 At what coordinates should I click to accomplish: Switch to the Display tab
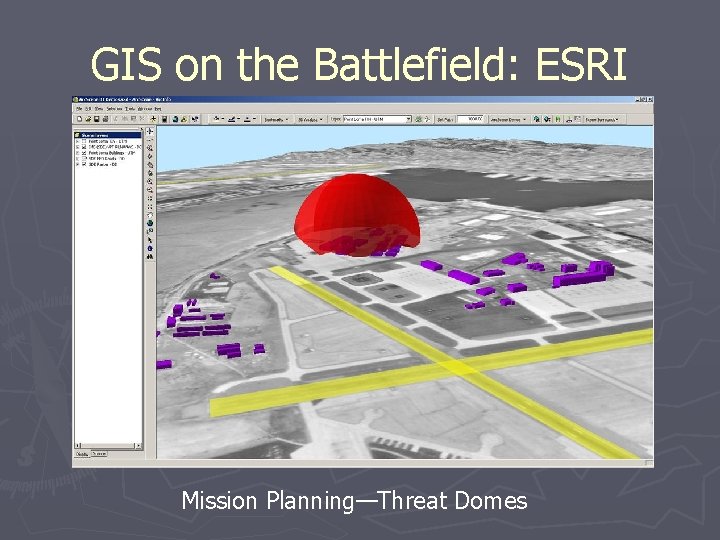click(x=82, y=454)
